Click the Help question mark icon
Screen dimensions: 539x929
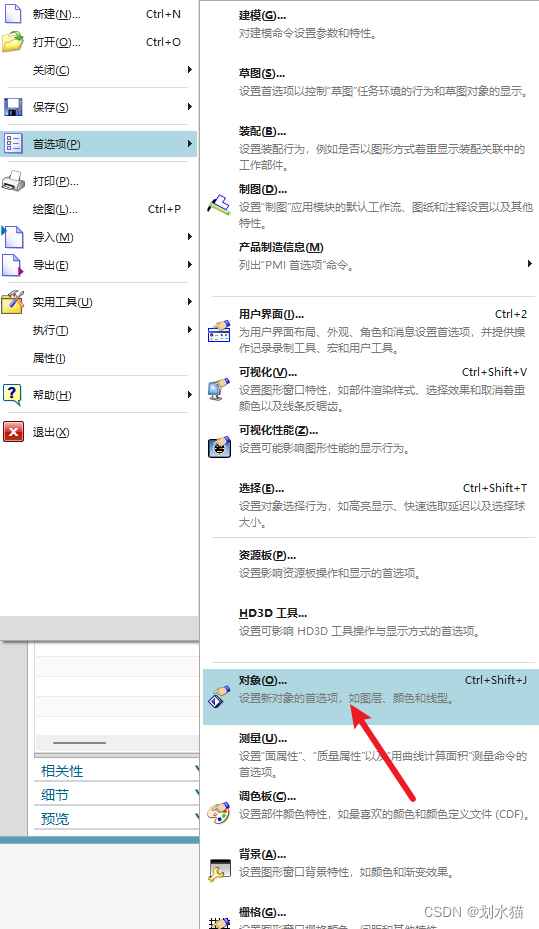pyautogui.click(x=12, y=395)
